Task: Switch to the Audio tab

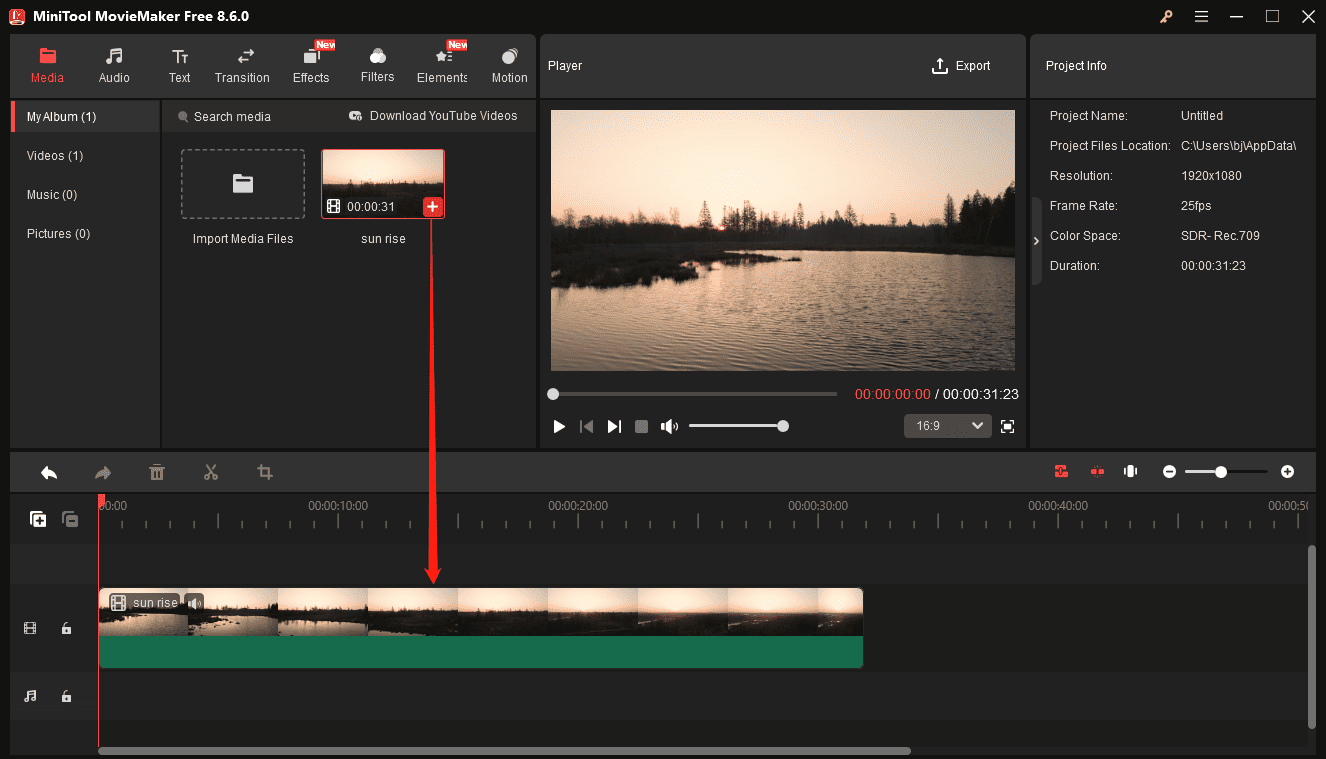Action: (114, 65)
